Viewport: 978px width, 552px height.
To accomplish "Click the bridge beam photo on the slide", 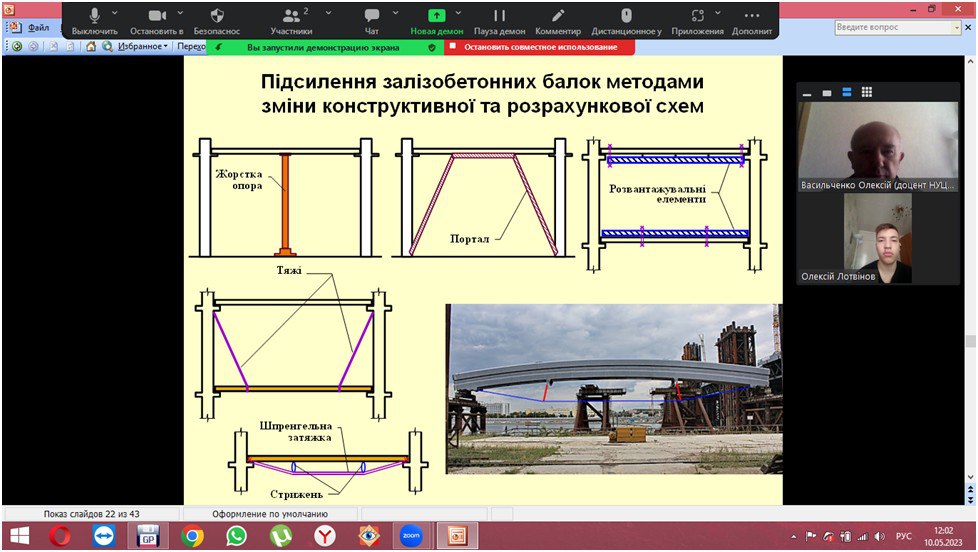I will click(x=614, y=389).
